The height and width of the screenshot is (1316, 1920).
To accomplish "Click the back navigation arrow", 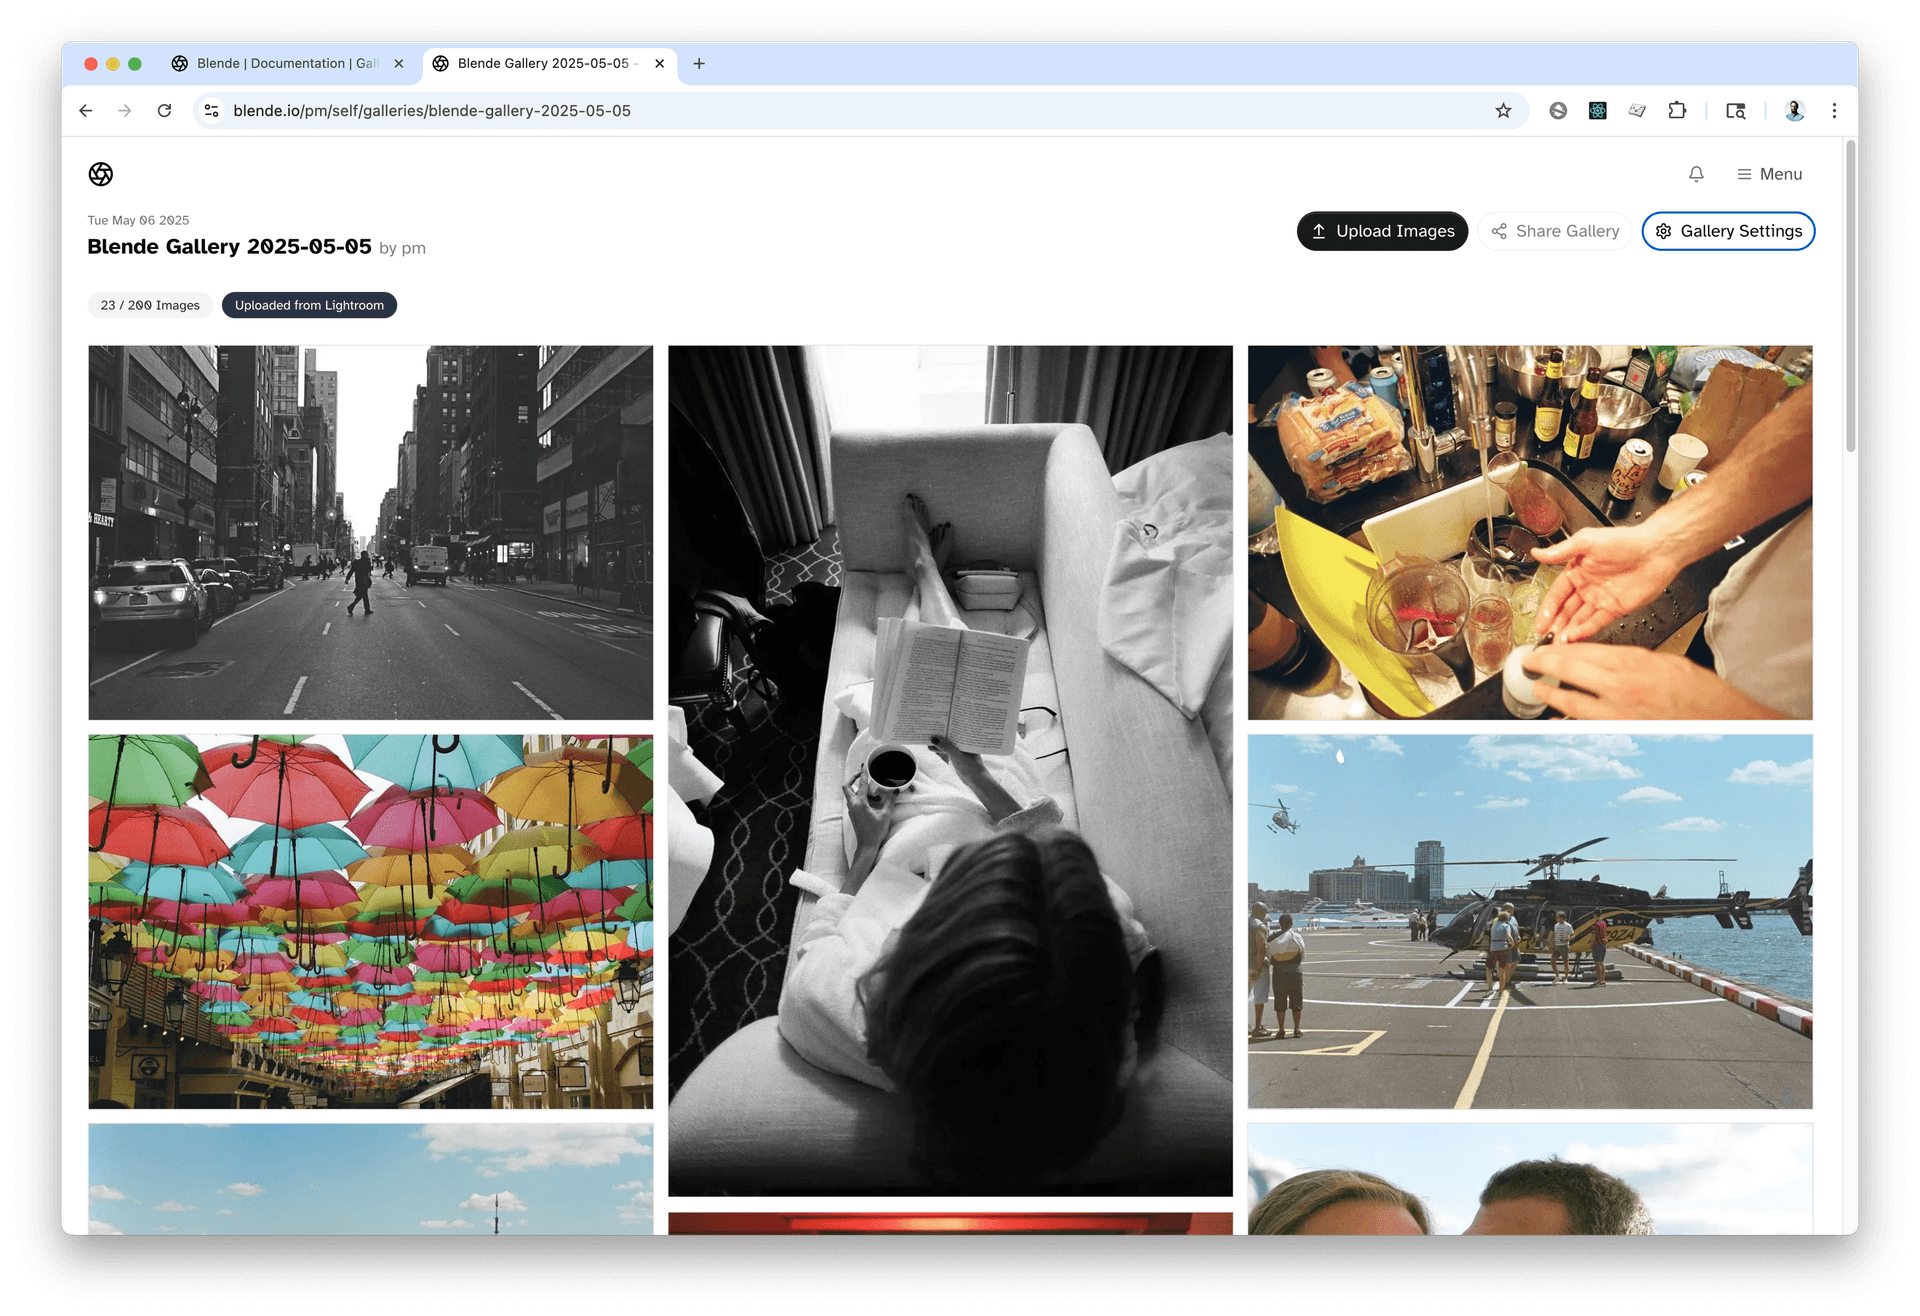I will (85, 111).
